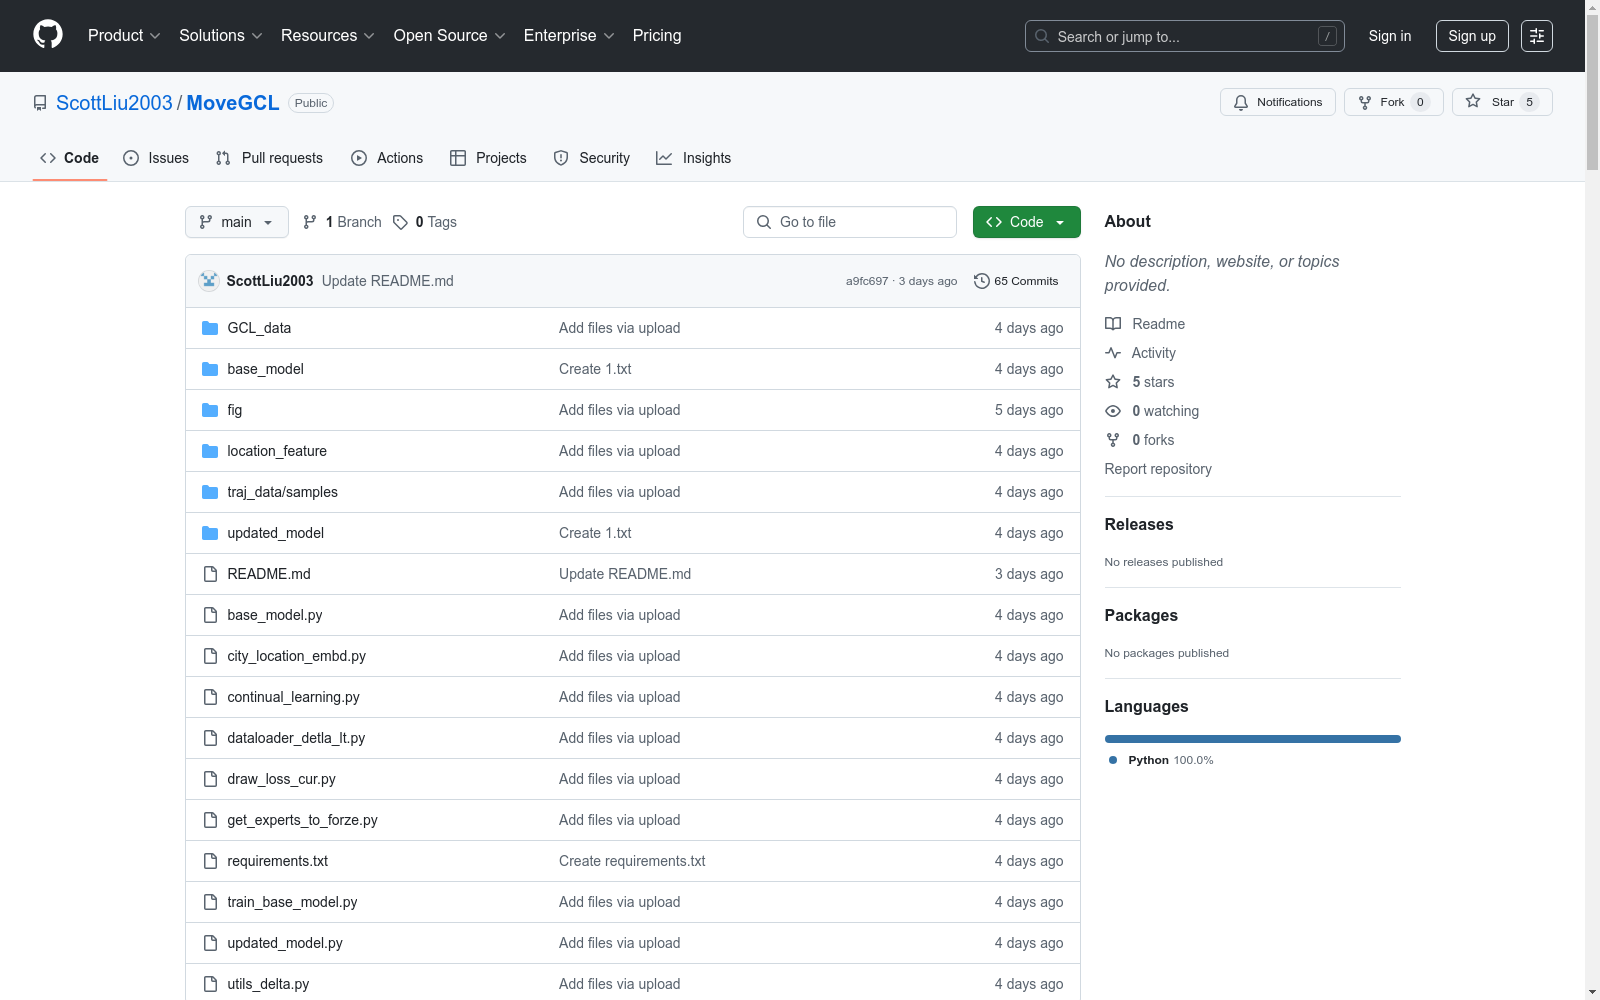Viewport: 1600px width, 1000px height.
Task: Switch to the Insights tab
Action: pyautogui.click(x=693, y=158)
